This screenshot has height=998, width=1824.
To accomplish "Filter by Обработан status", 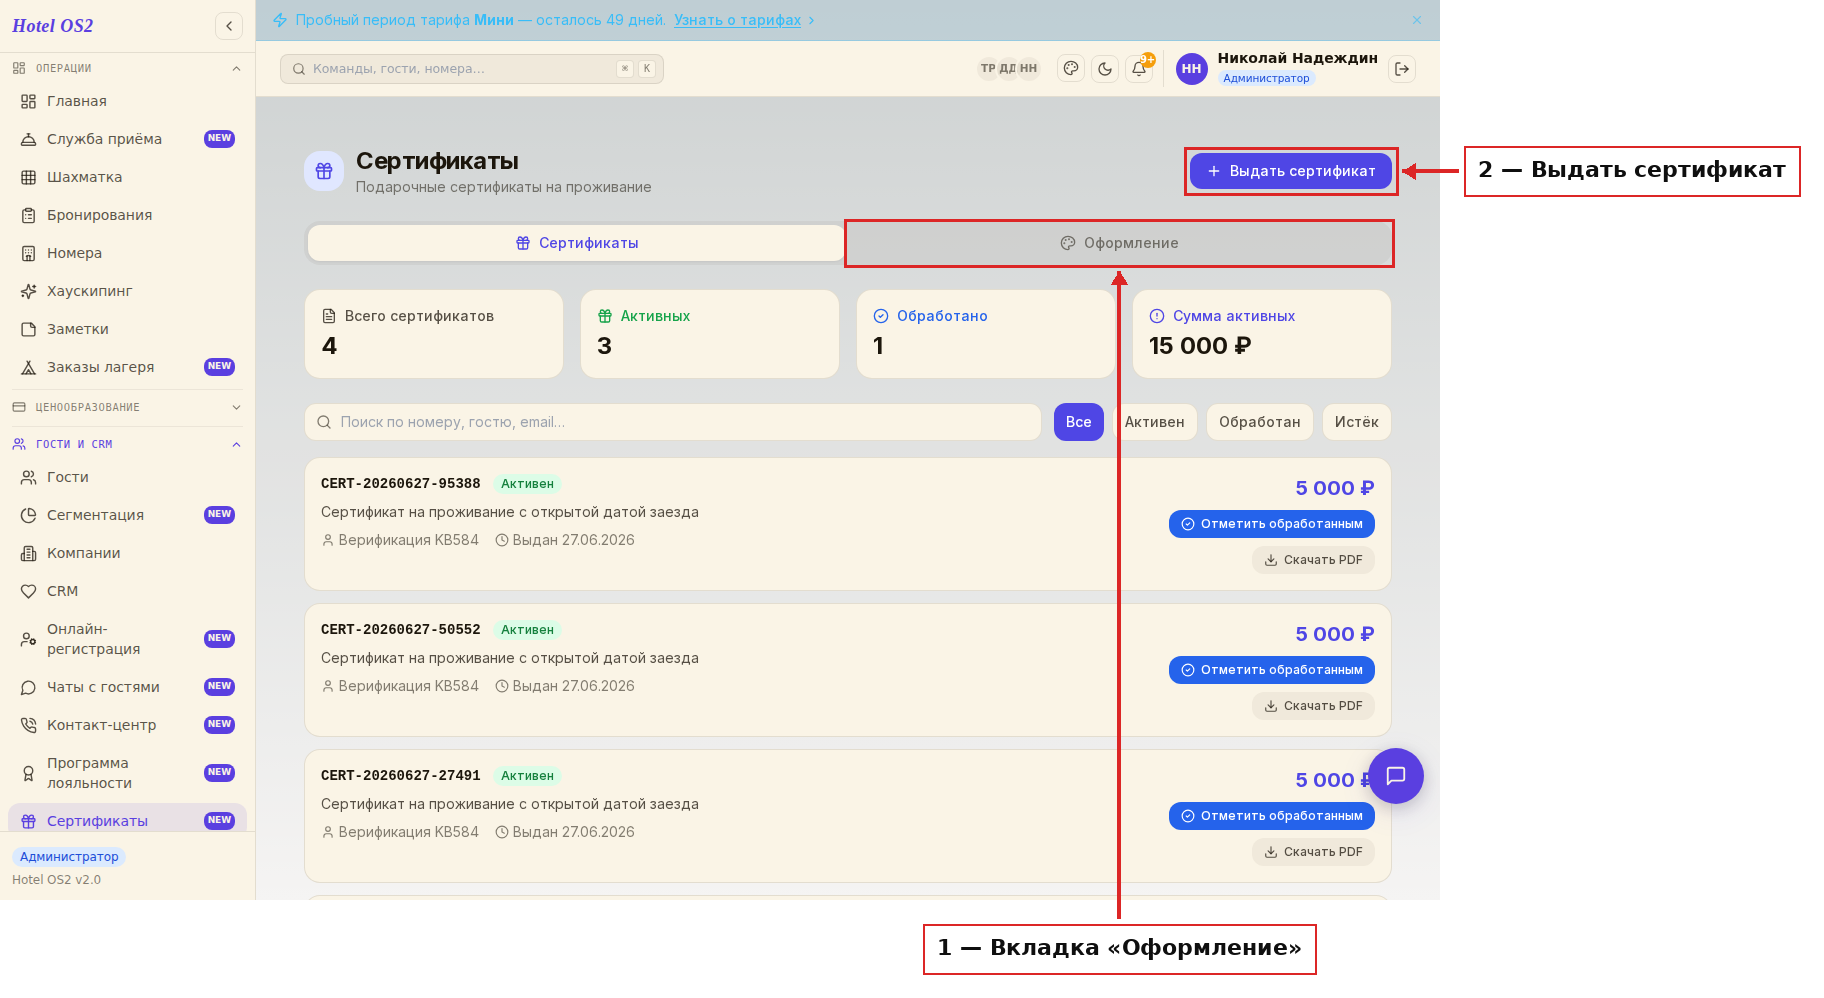I will (1260, 422).
